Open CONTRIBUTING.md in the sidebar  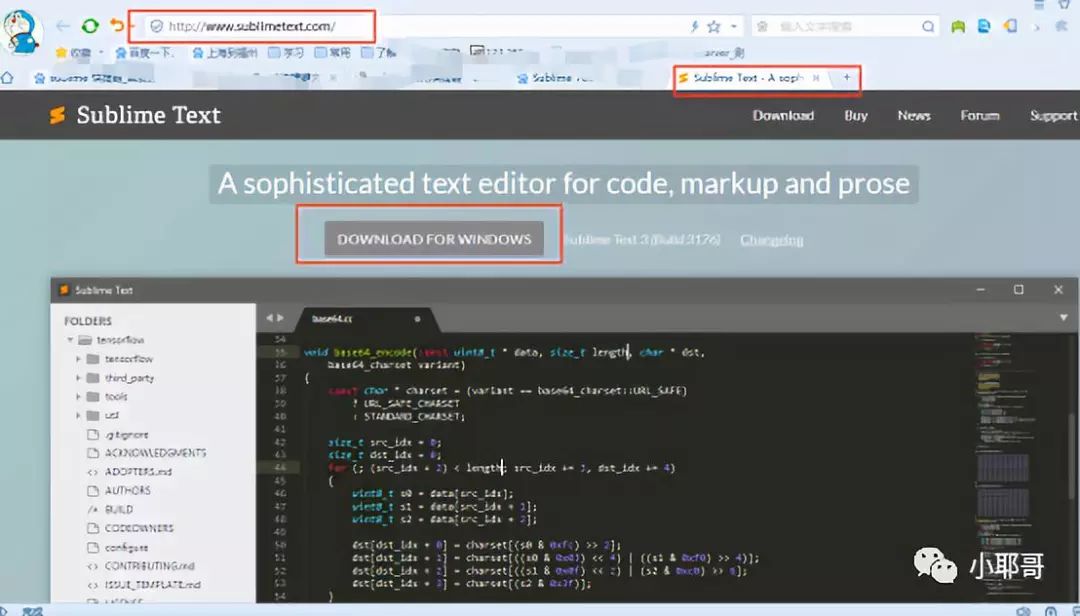141,566
